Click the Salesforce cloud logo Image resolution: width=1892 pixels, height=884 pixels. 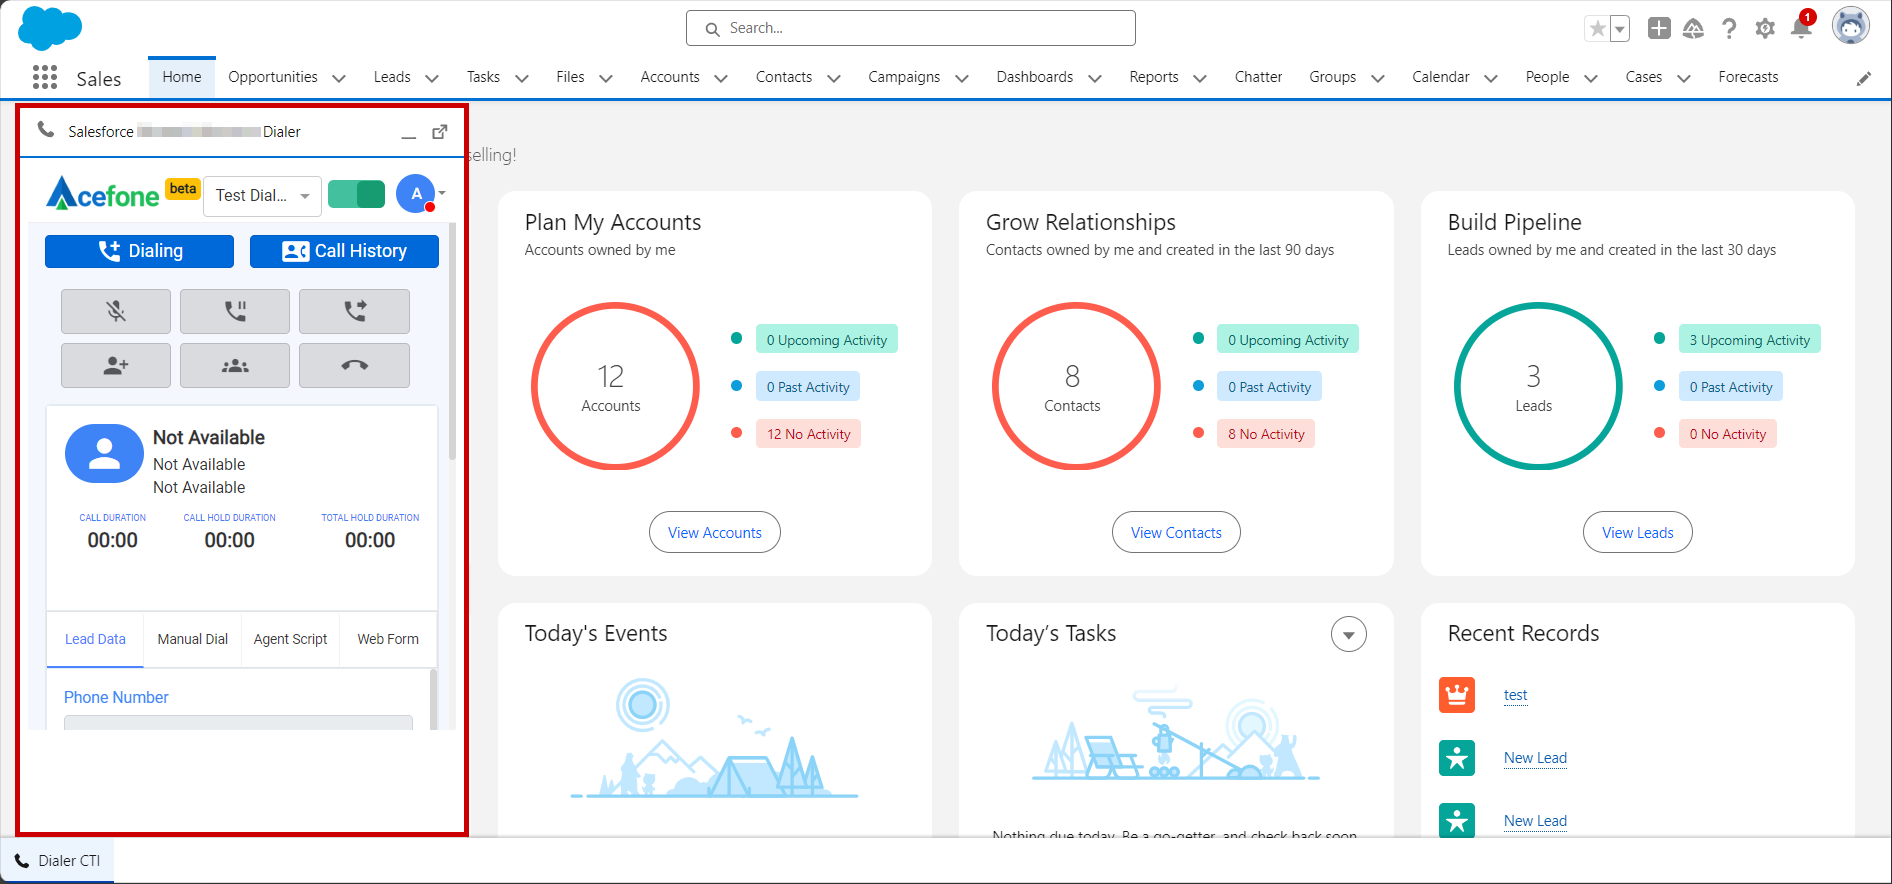pos(50,28)
